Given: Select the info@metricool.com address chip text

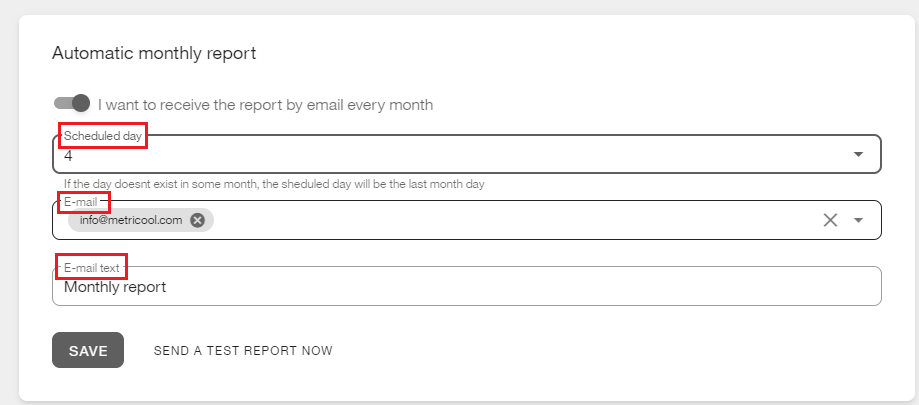Looking at the screenshot, I should point(131,221).
